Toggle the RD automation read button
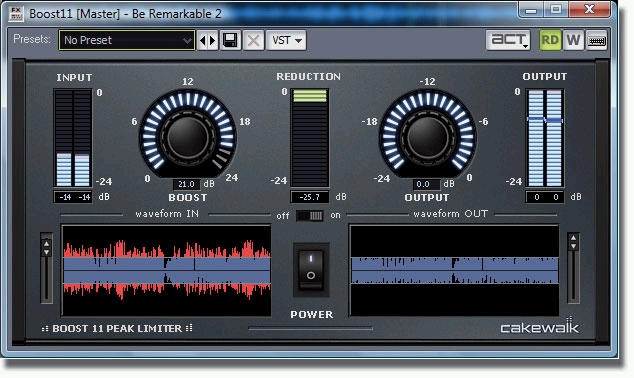634x378 pixels. click(x=550, y=40)
